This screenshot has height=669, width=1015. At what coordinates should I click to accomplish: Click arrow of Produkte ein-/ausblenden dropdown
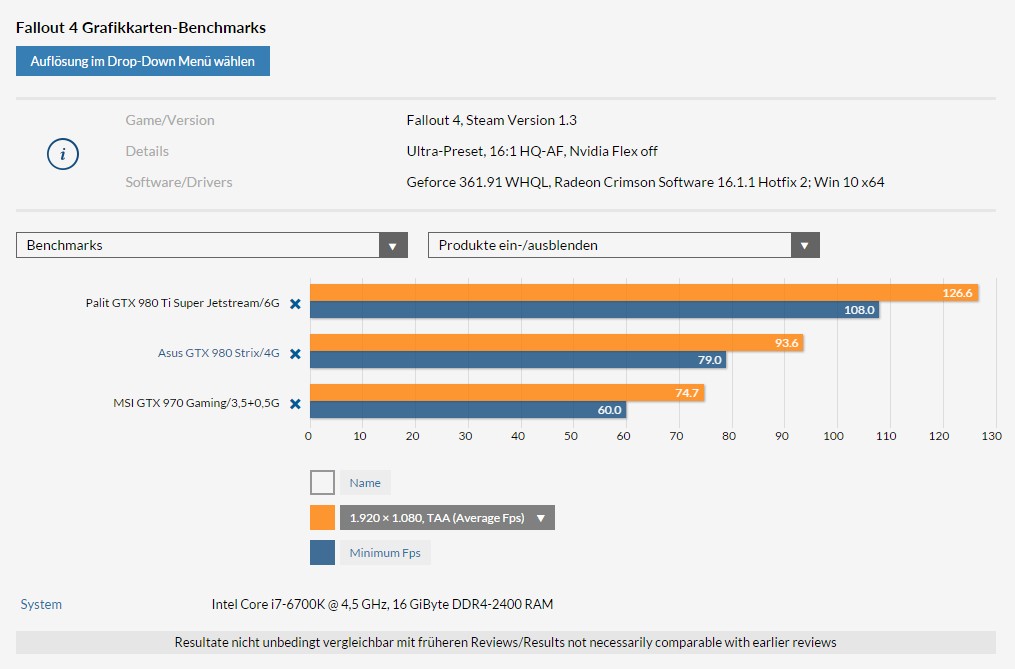[805, 245]
